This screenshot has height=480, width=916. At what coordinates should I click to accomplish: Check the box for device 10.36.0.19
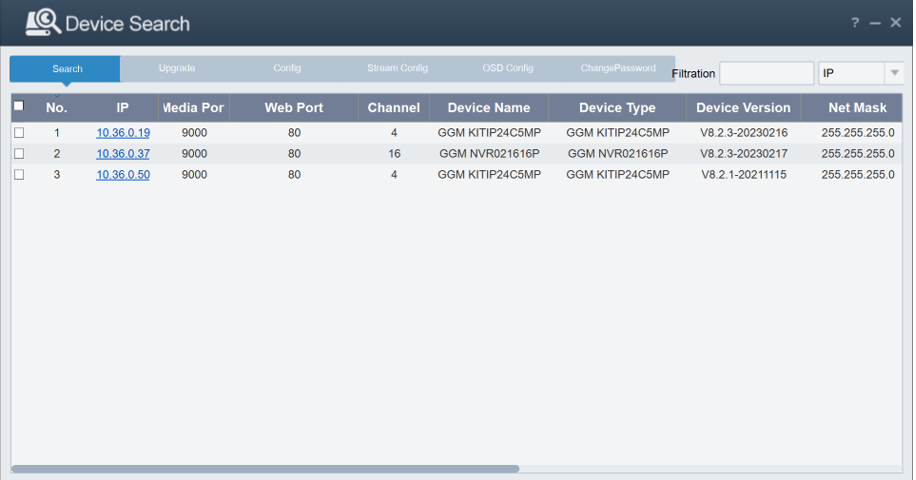click(19, 133)
